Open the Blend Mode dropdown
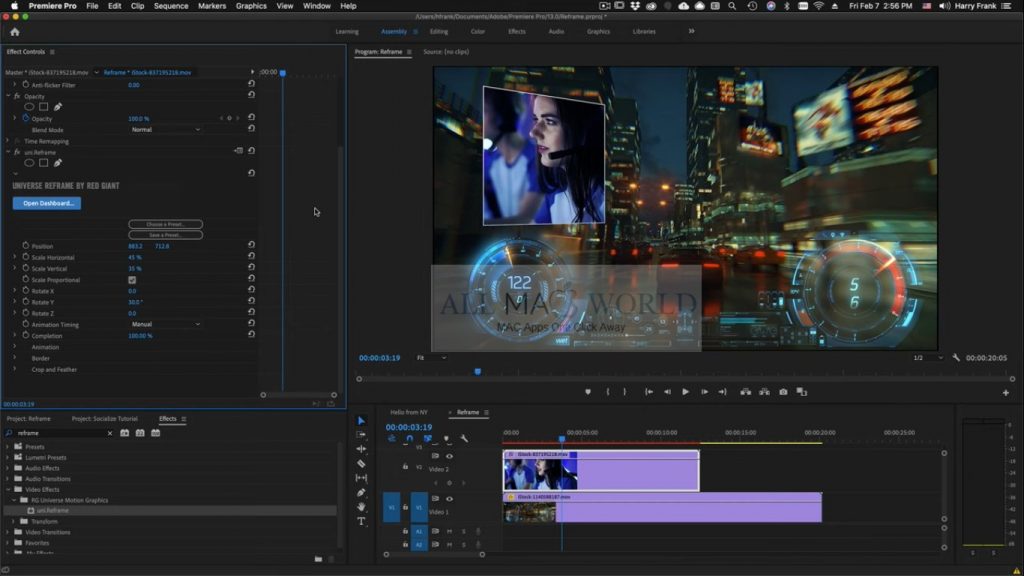 pos(165,129)
